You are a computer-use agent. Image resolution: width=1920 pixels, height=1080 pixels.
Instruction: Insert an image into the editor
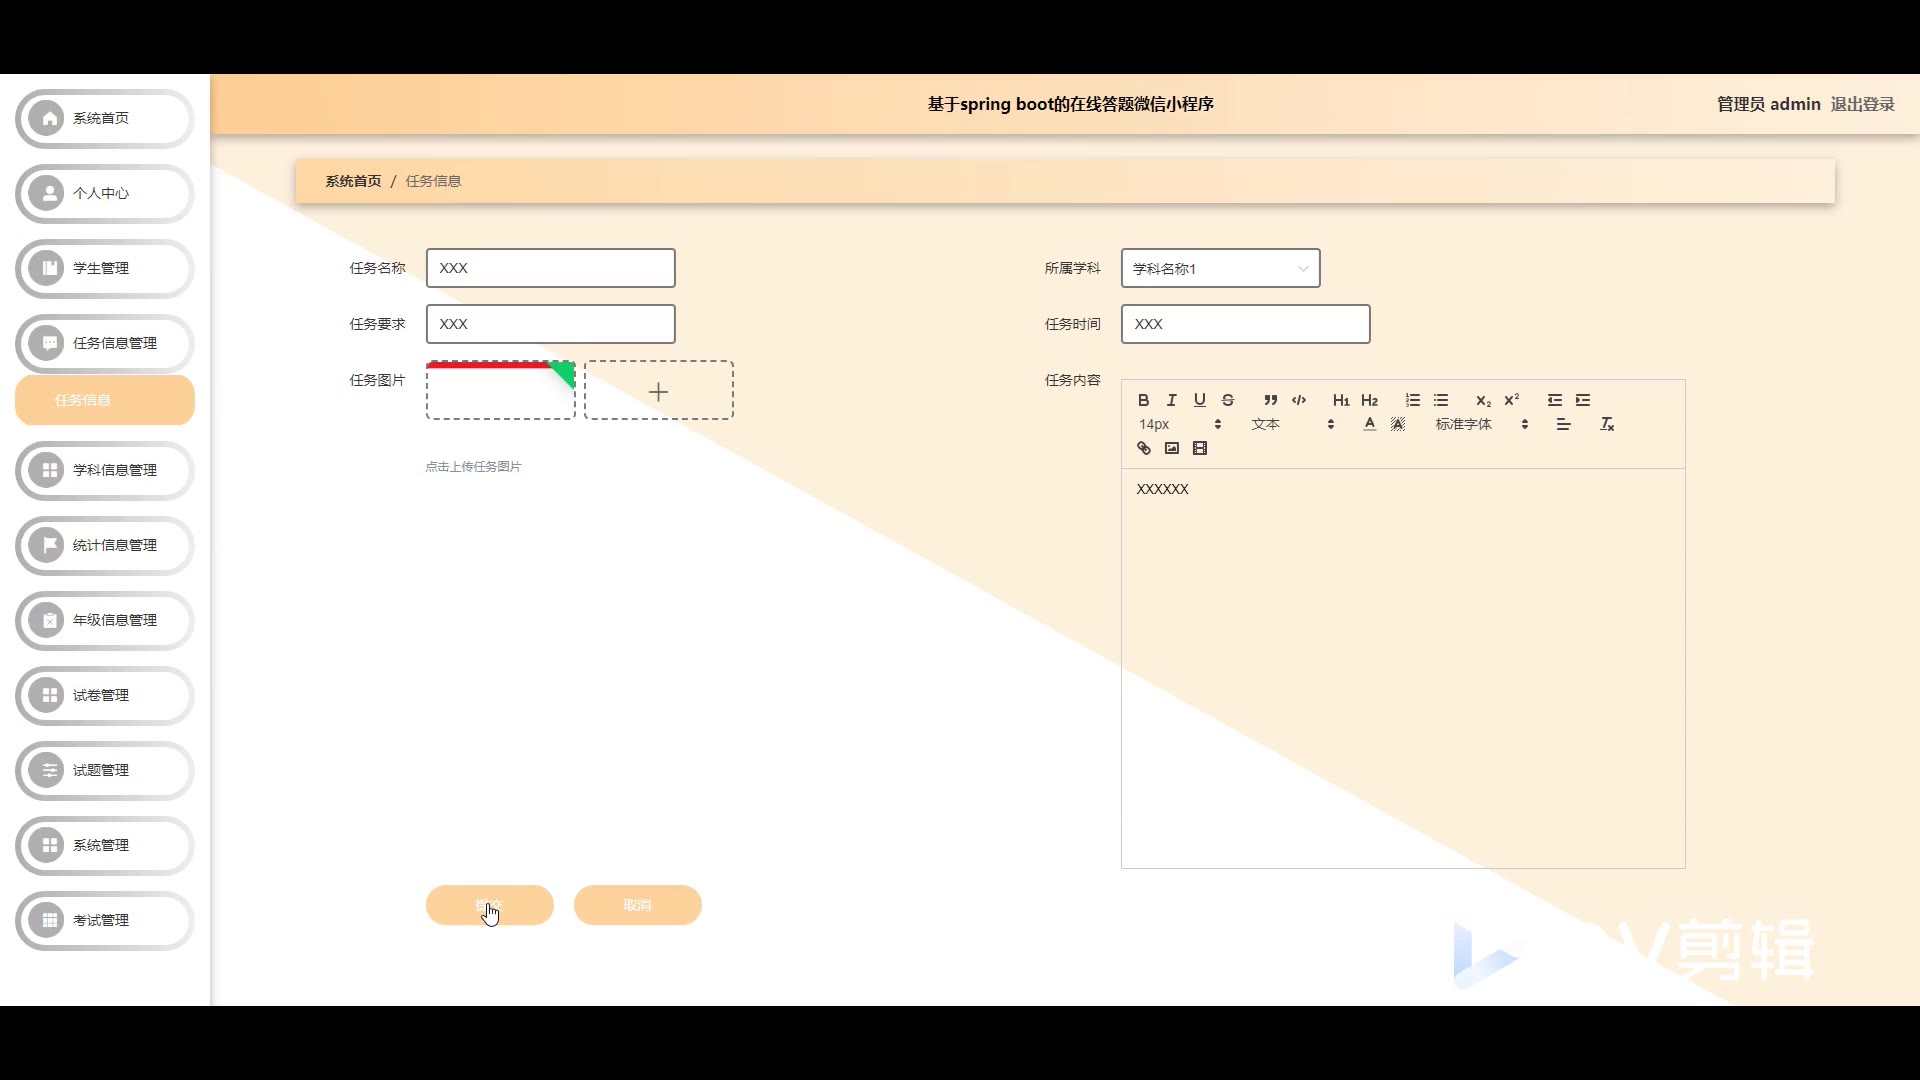[x=1171, y=448]
